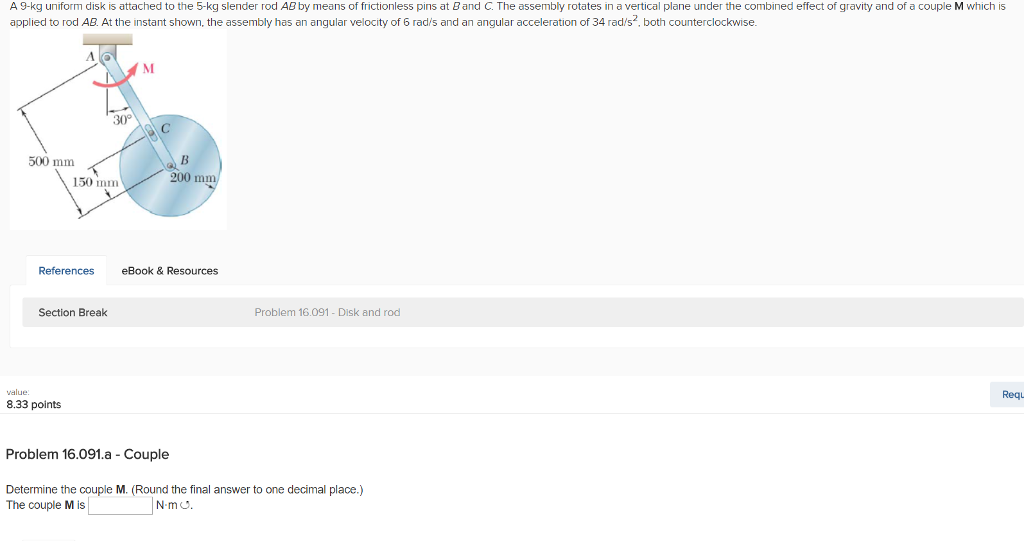
Task: Click pin A at top of rod
Action: [x=107, y=59]
